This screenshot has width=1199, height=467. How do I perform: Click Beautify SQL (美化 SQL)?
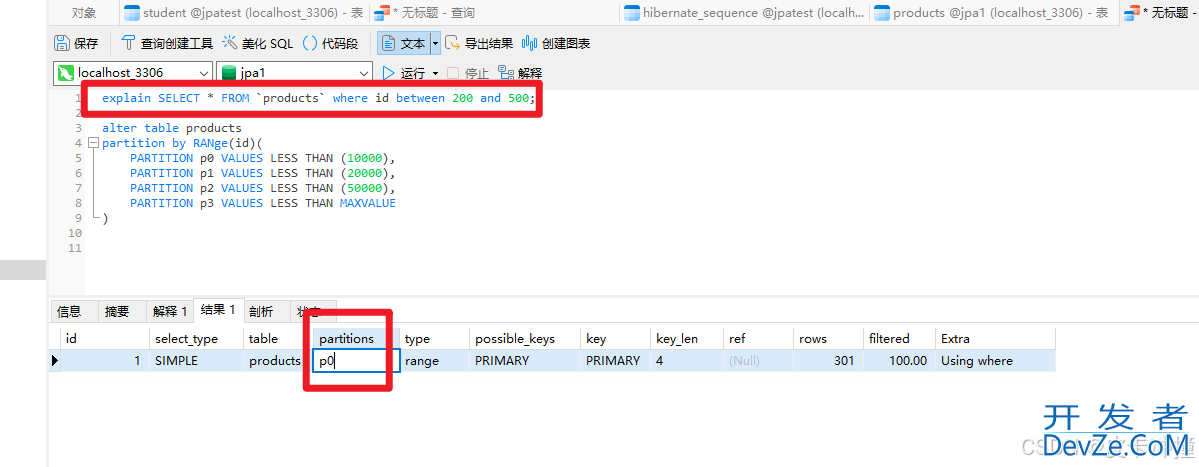click(258, 44)
